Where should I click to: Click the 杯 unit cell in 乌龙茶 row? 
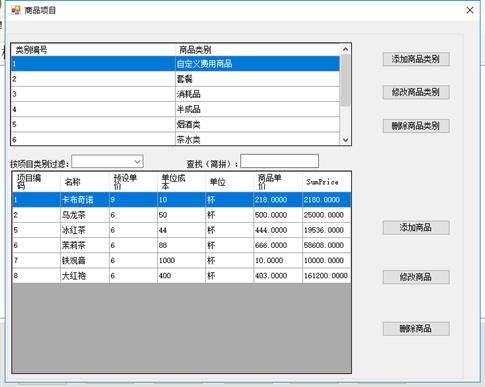230,215
